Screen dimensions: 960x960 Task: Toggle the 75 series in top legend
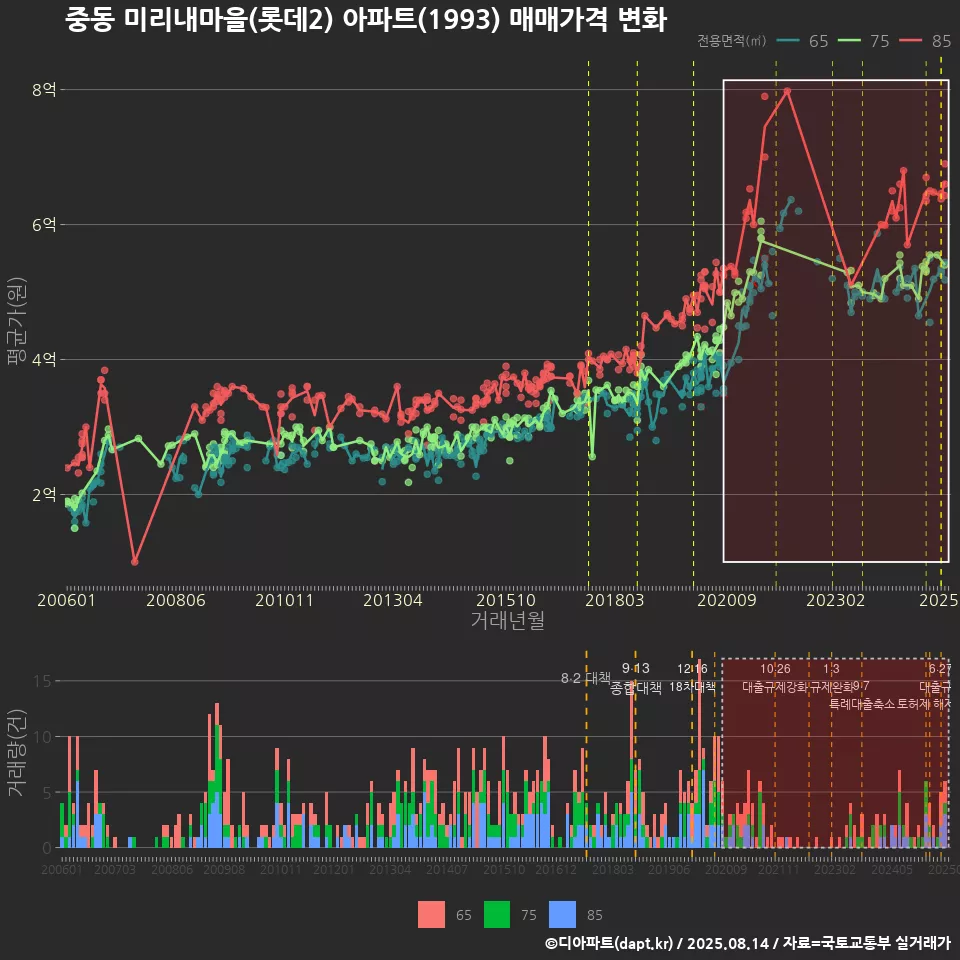864,41
